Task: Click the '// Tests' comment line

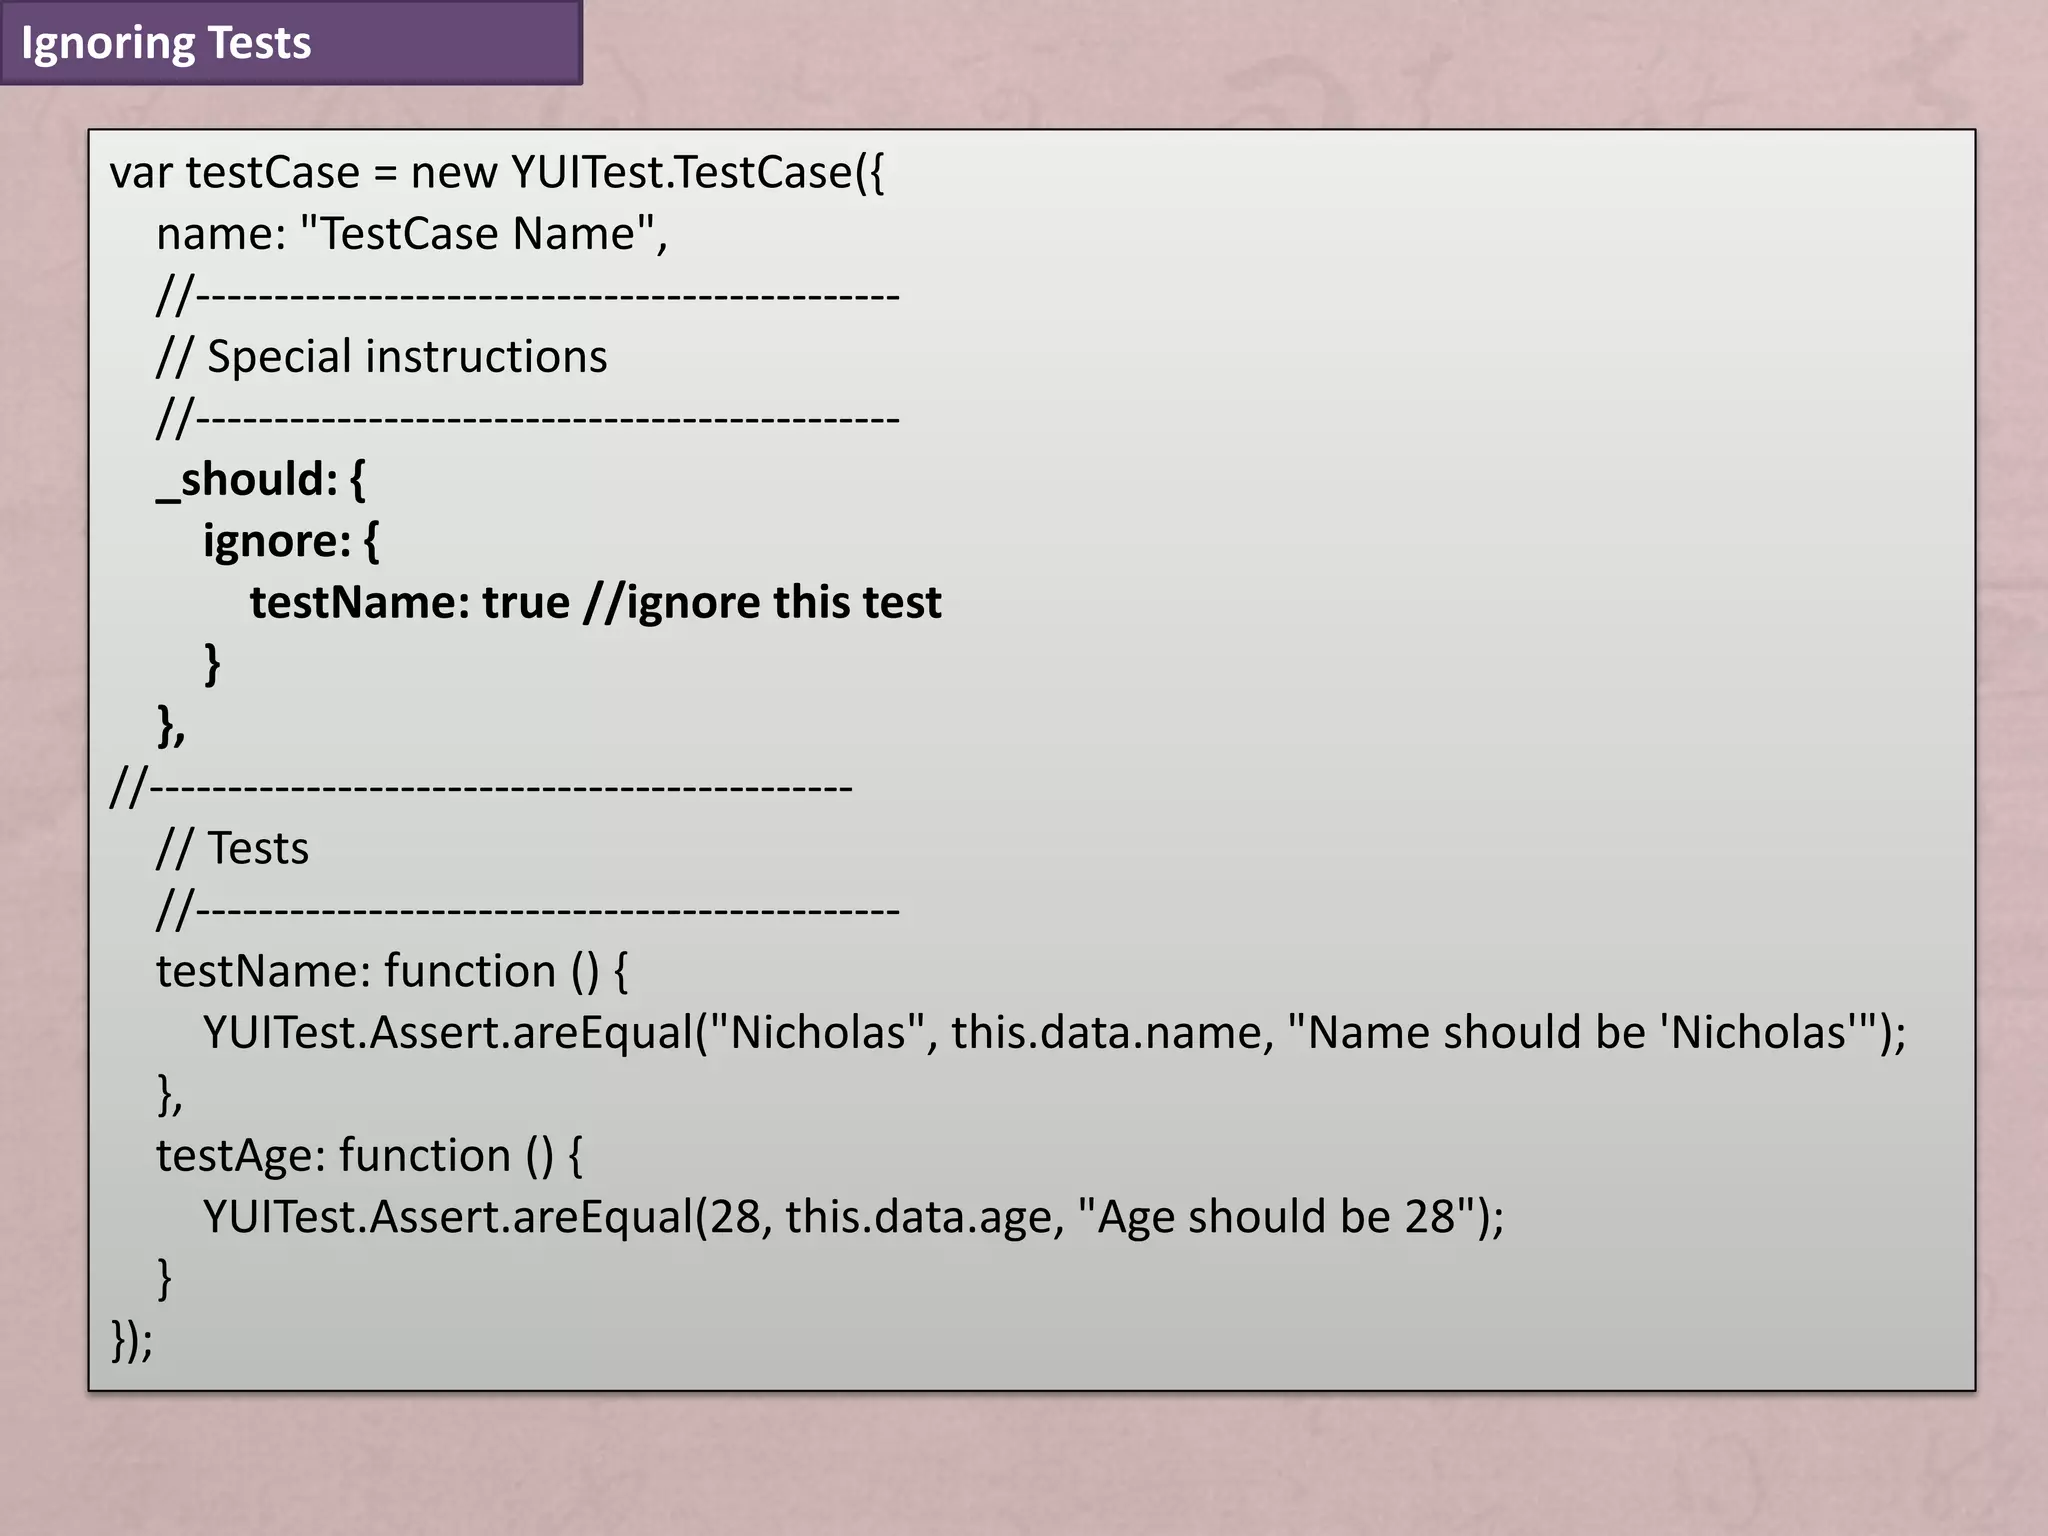Action: (233, 849)
